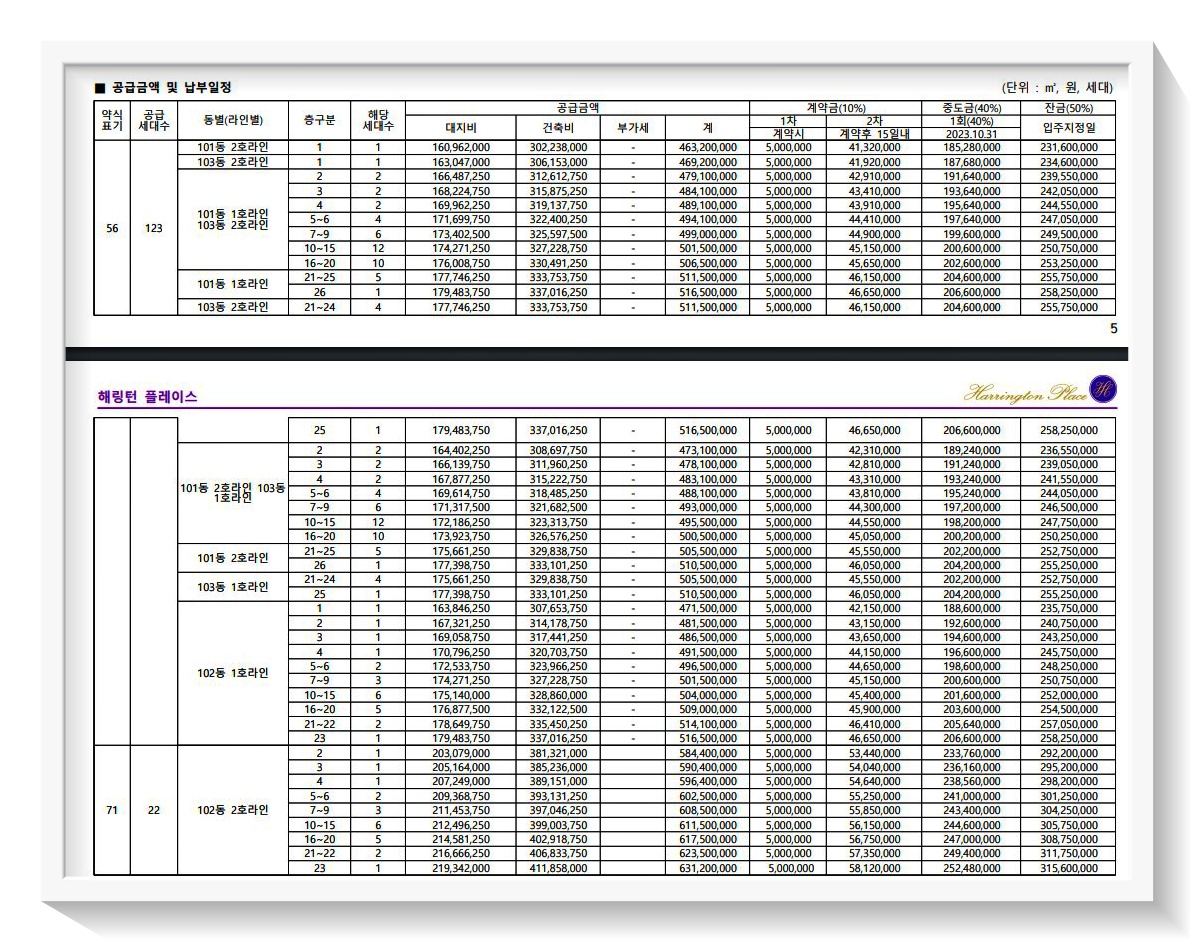Click total '584,400,000'
Viewport: 1194px width, 942px height.
coord(707,753)
